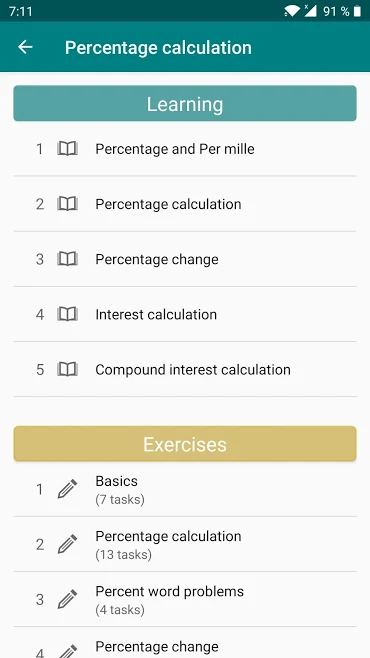Tap book icon for Compound interest calculation
Screen dimensions: 370x658
[67, 369]
